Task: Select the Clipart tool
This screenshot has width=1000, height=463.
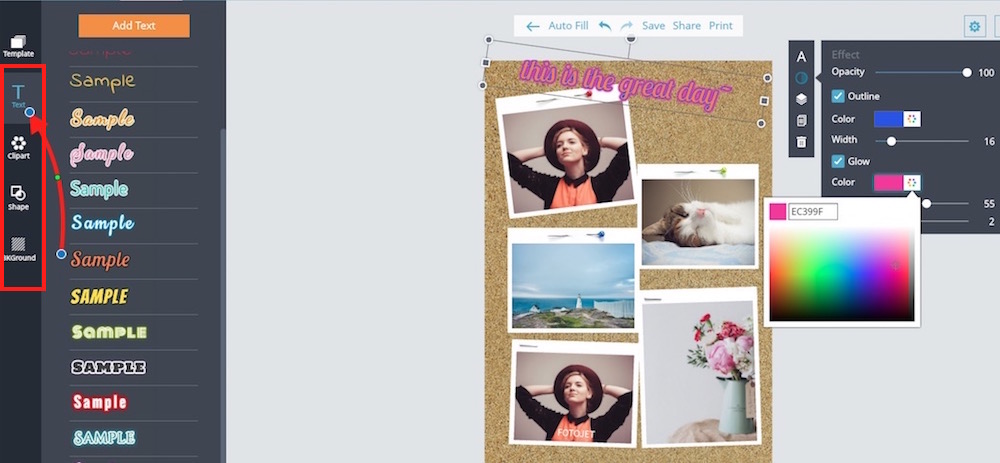Action: click(18, 147)
